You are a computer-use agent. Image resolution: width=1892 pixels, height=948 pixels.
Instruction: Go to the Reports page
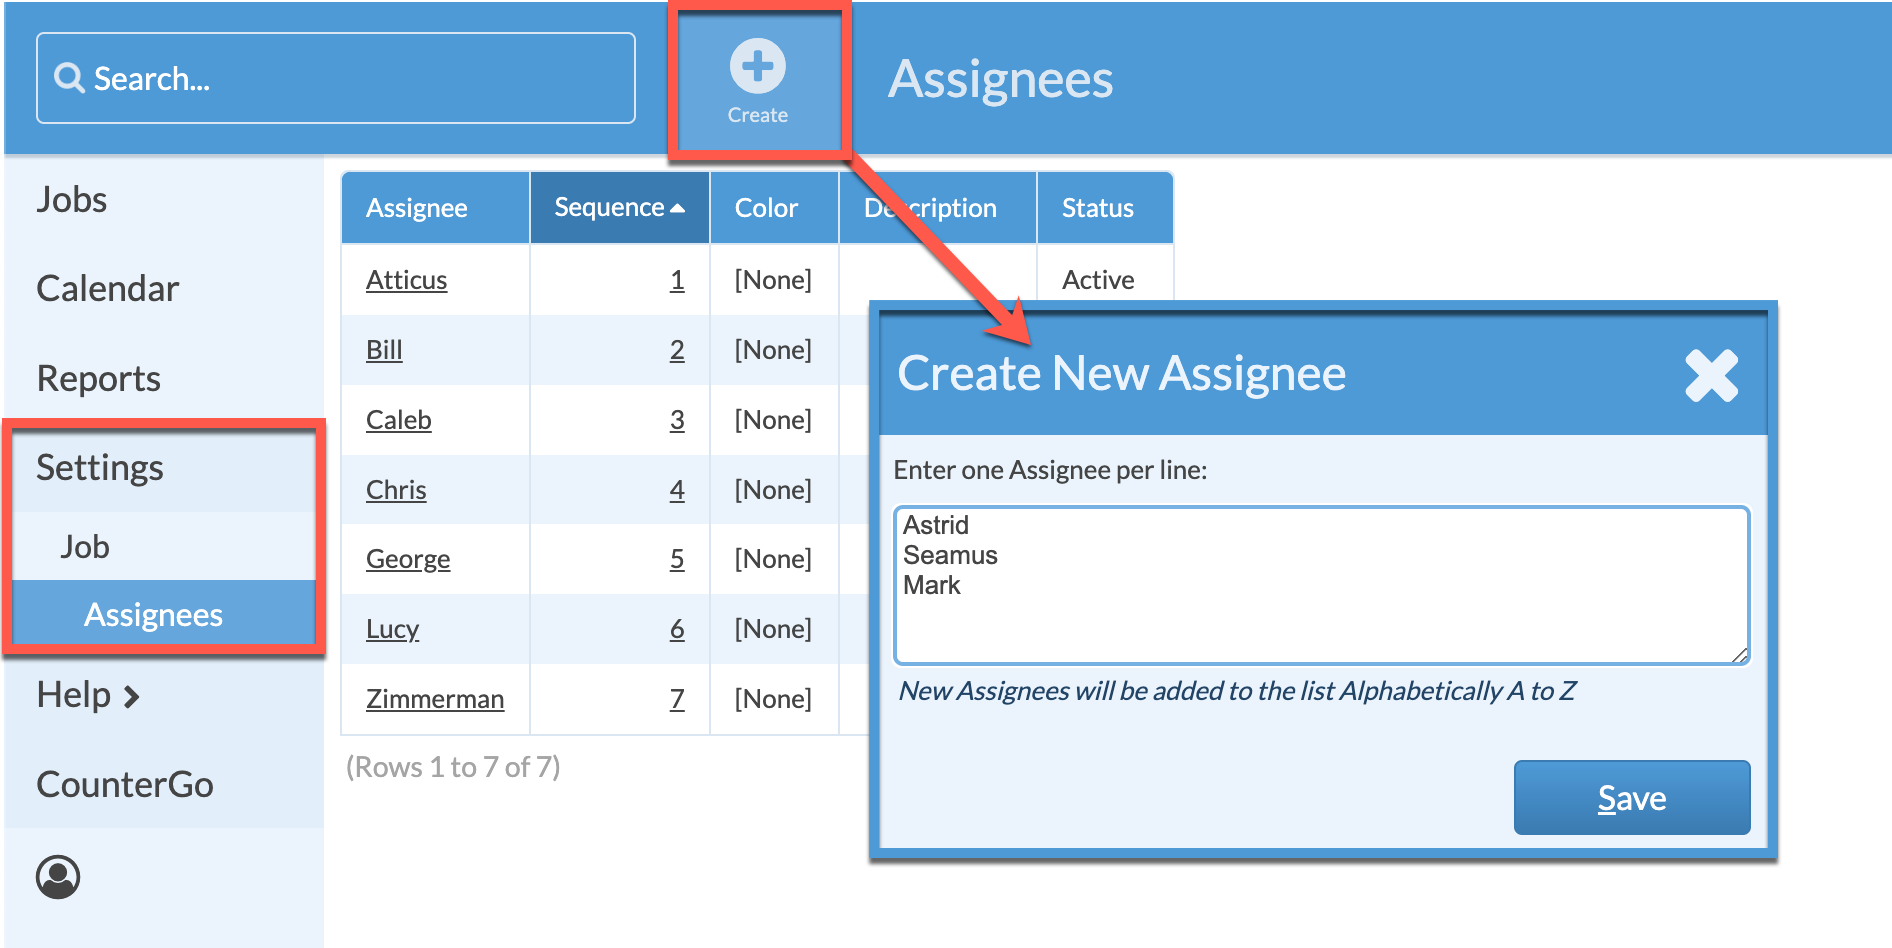coord(97,378)
